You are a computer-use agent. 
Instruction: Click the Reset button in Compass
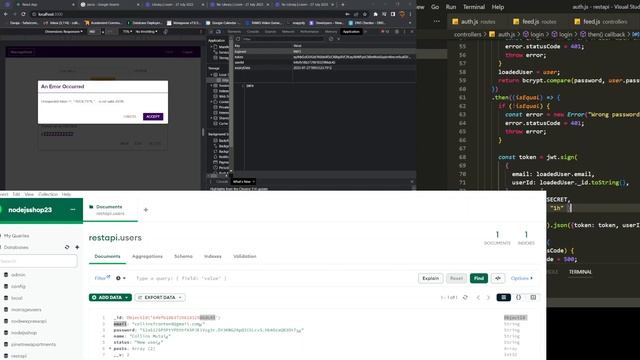click(x=456, y=278)
